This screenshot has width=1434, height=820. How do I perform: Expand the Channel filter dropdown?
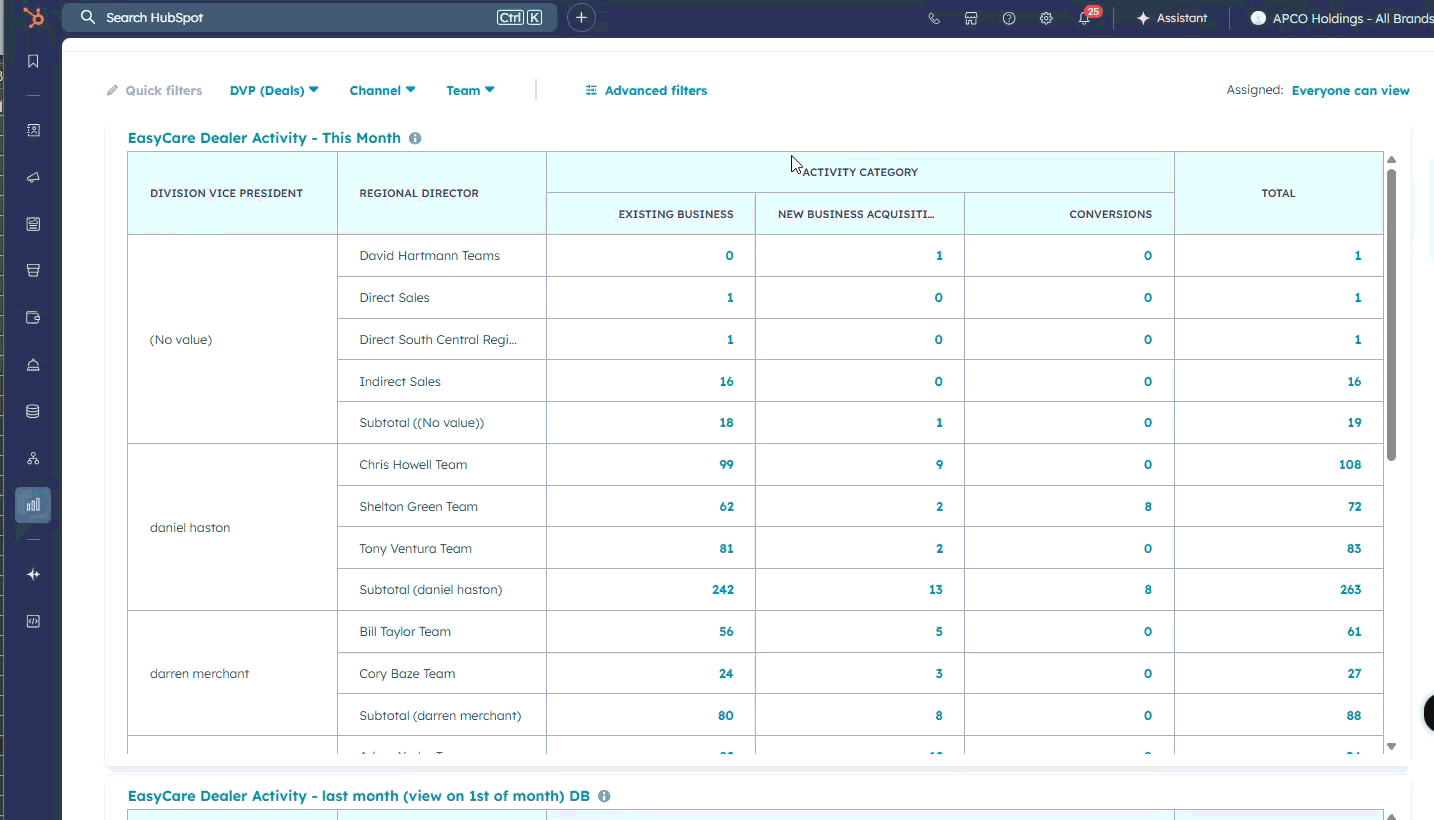(x=382, y=90)
